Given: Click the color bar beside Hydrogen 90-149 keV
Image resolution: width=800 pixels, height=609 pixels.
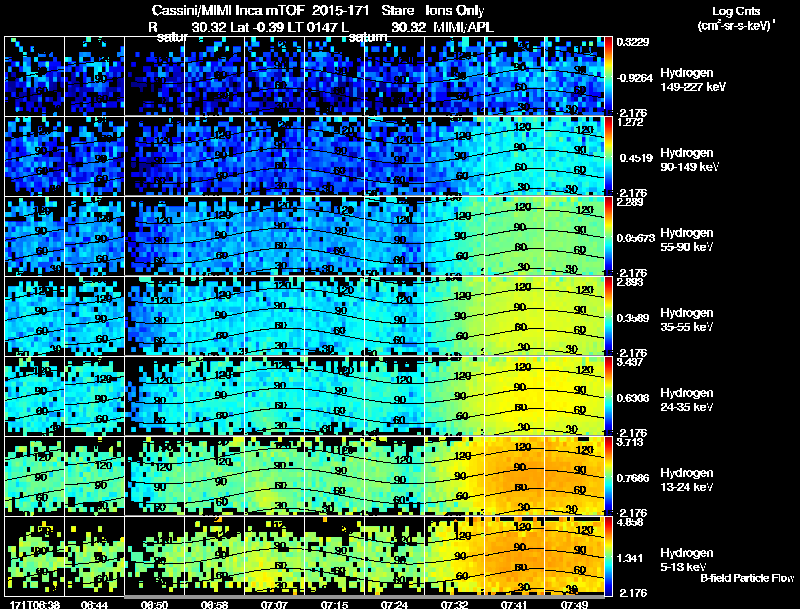Looking at the screenshot, I should click(608, 156).
